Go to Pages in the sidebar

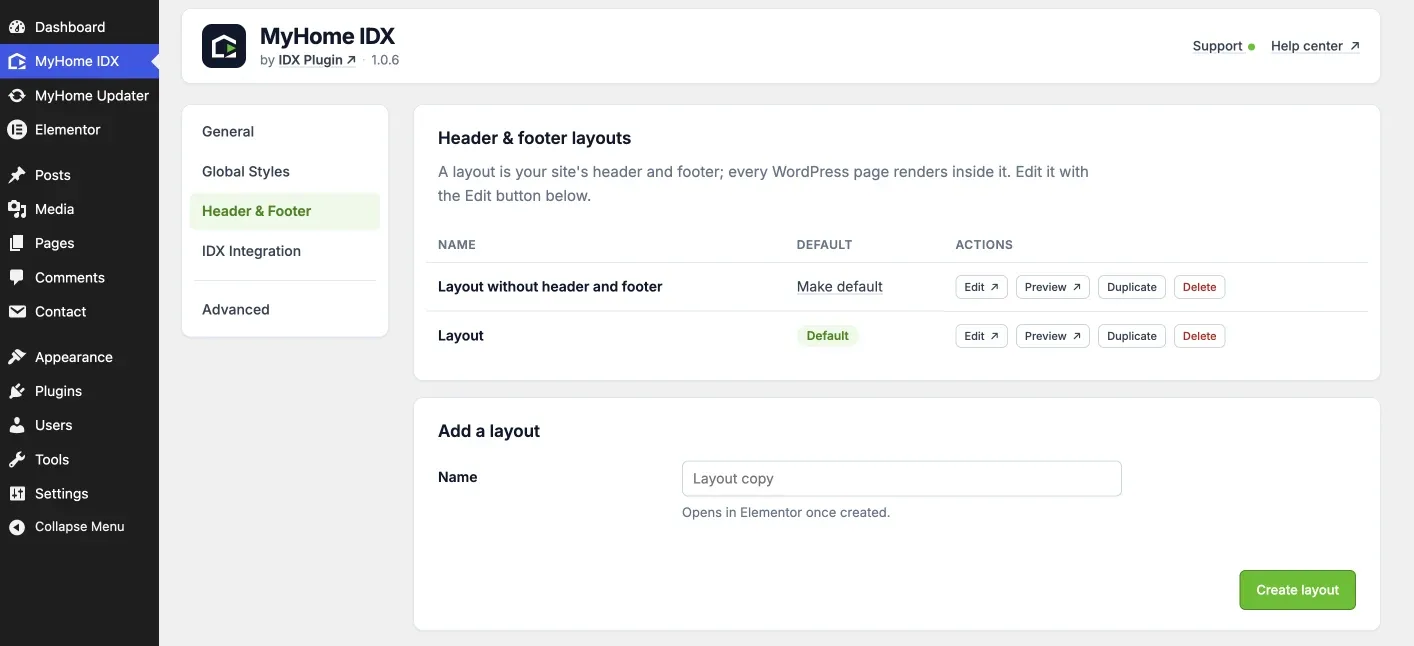tap(79, 243)
